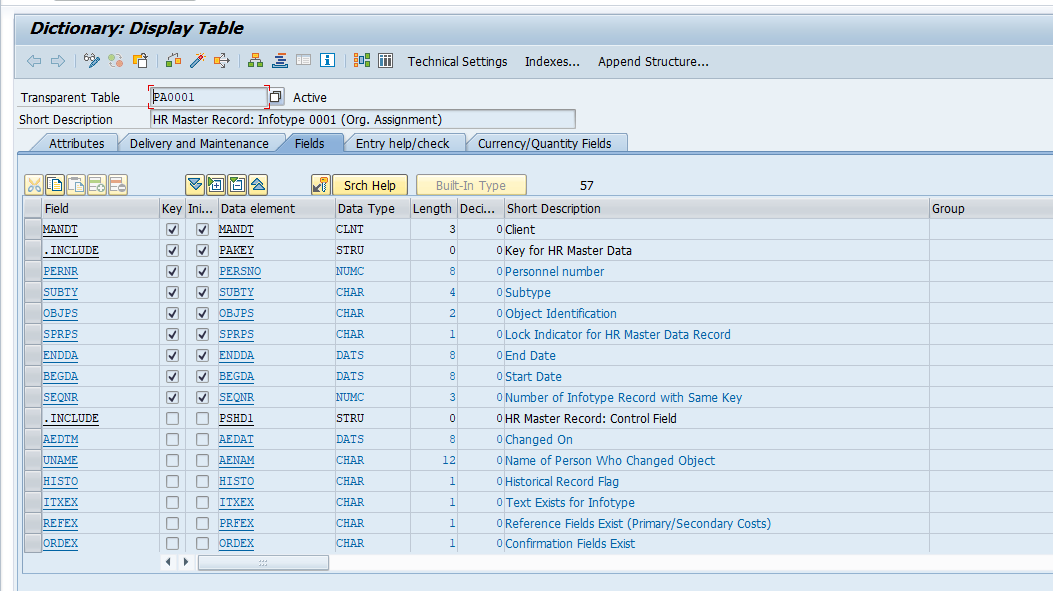Cut a field row using the scissors icon

34,184
